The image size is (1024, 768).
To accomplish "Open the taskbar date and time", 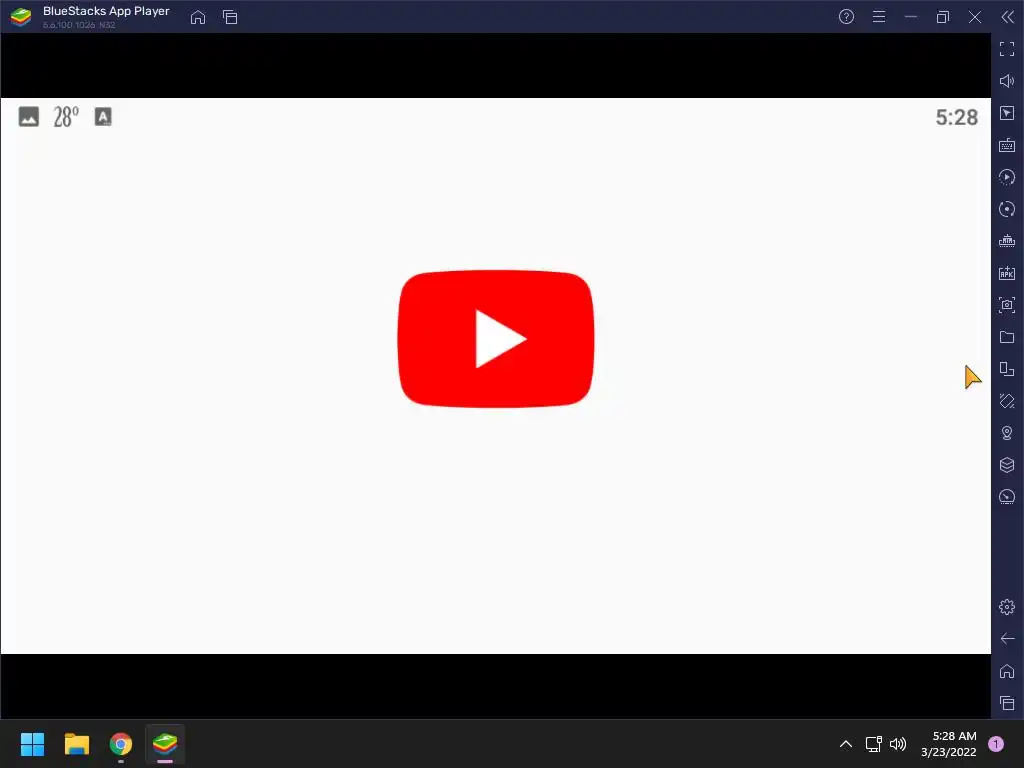I will tap(949, 744).
